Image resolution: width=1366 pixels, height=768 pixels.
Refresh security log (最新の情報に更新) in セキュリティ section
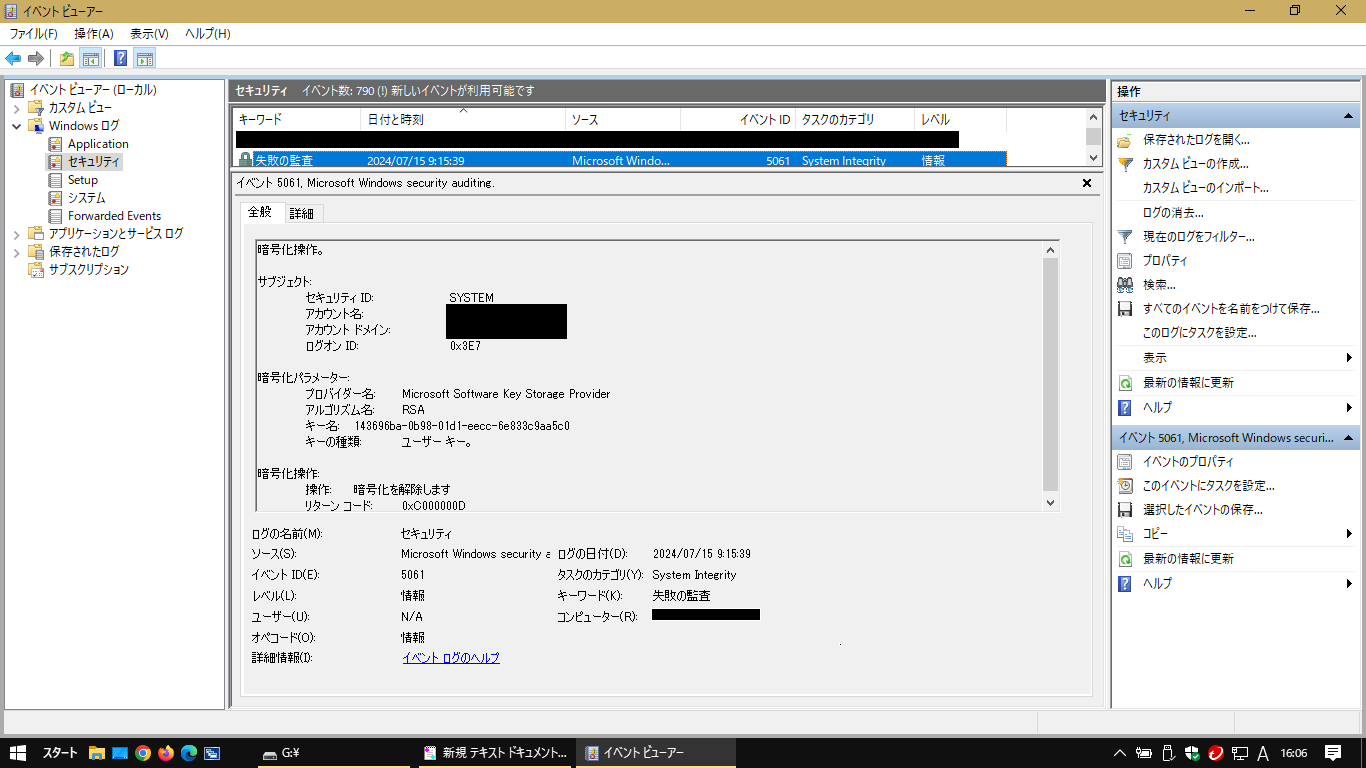1188,383
